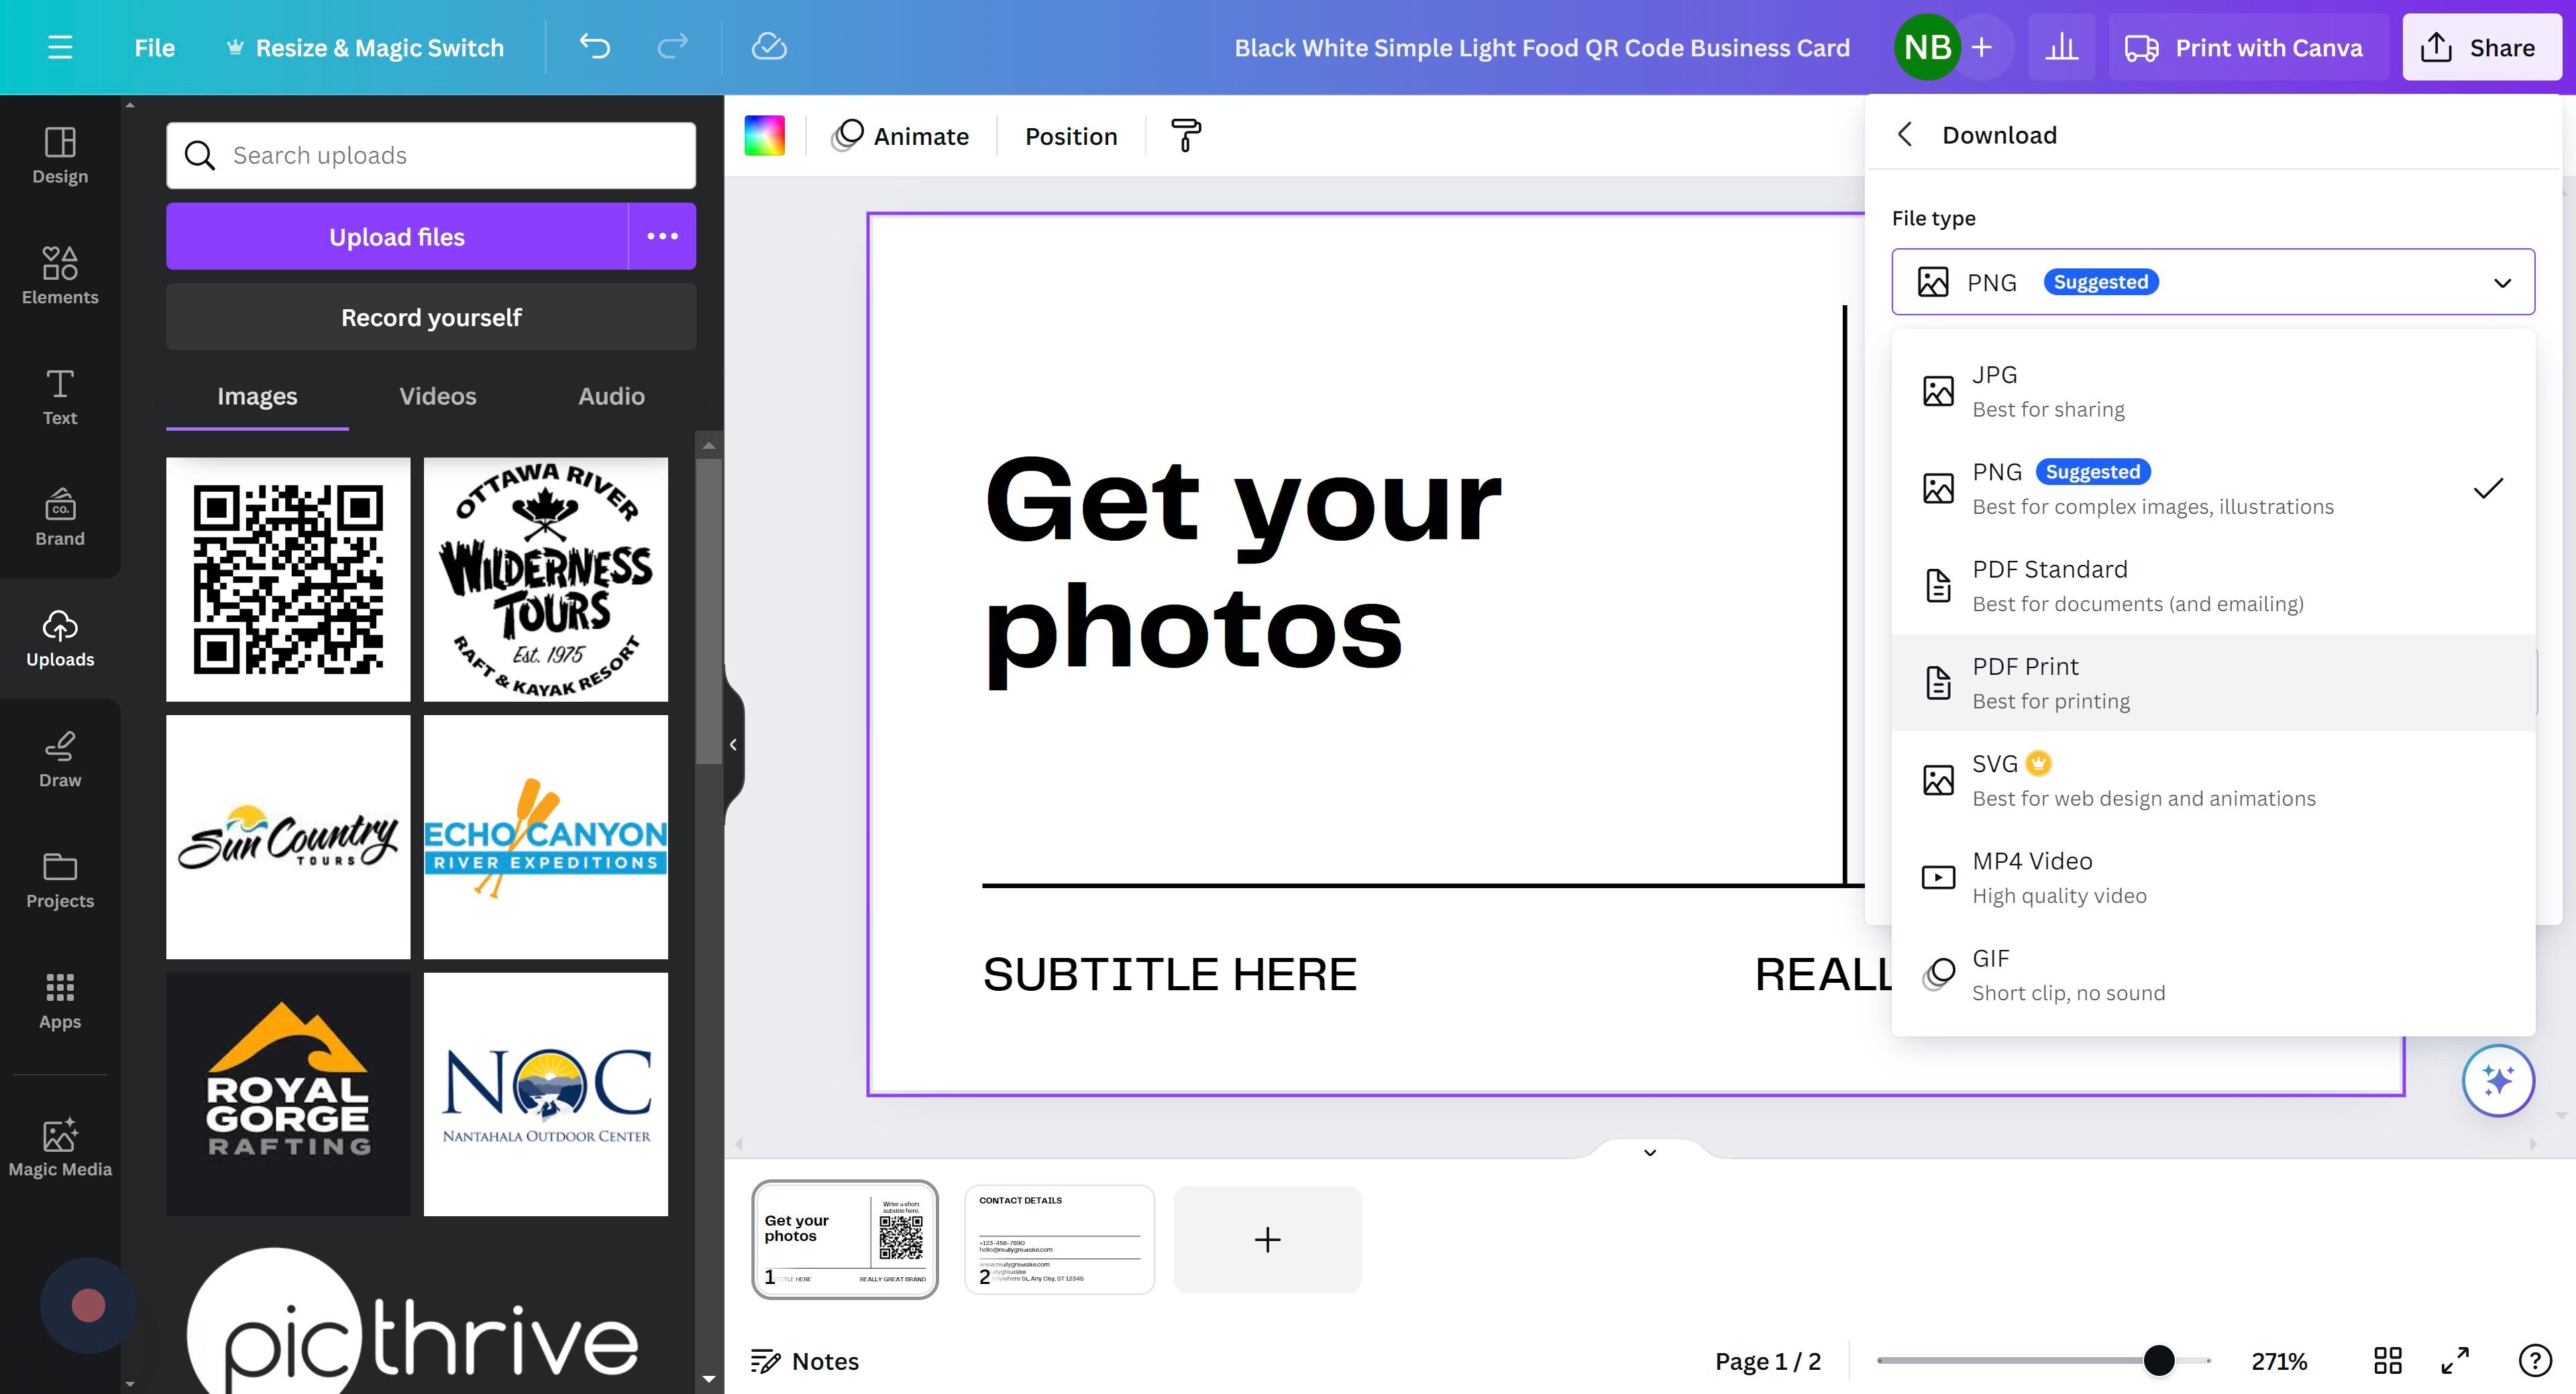Click the Record yourself button
Image resolution: width=2576 pixels, height=1394 pixels.
pyautogui.click(x=430, y=317)
